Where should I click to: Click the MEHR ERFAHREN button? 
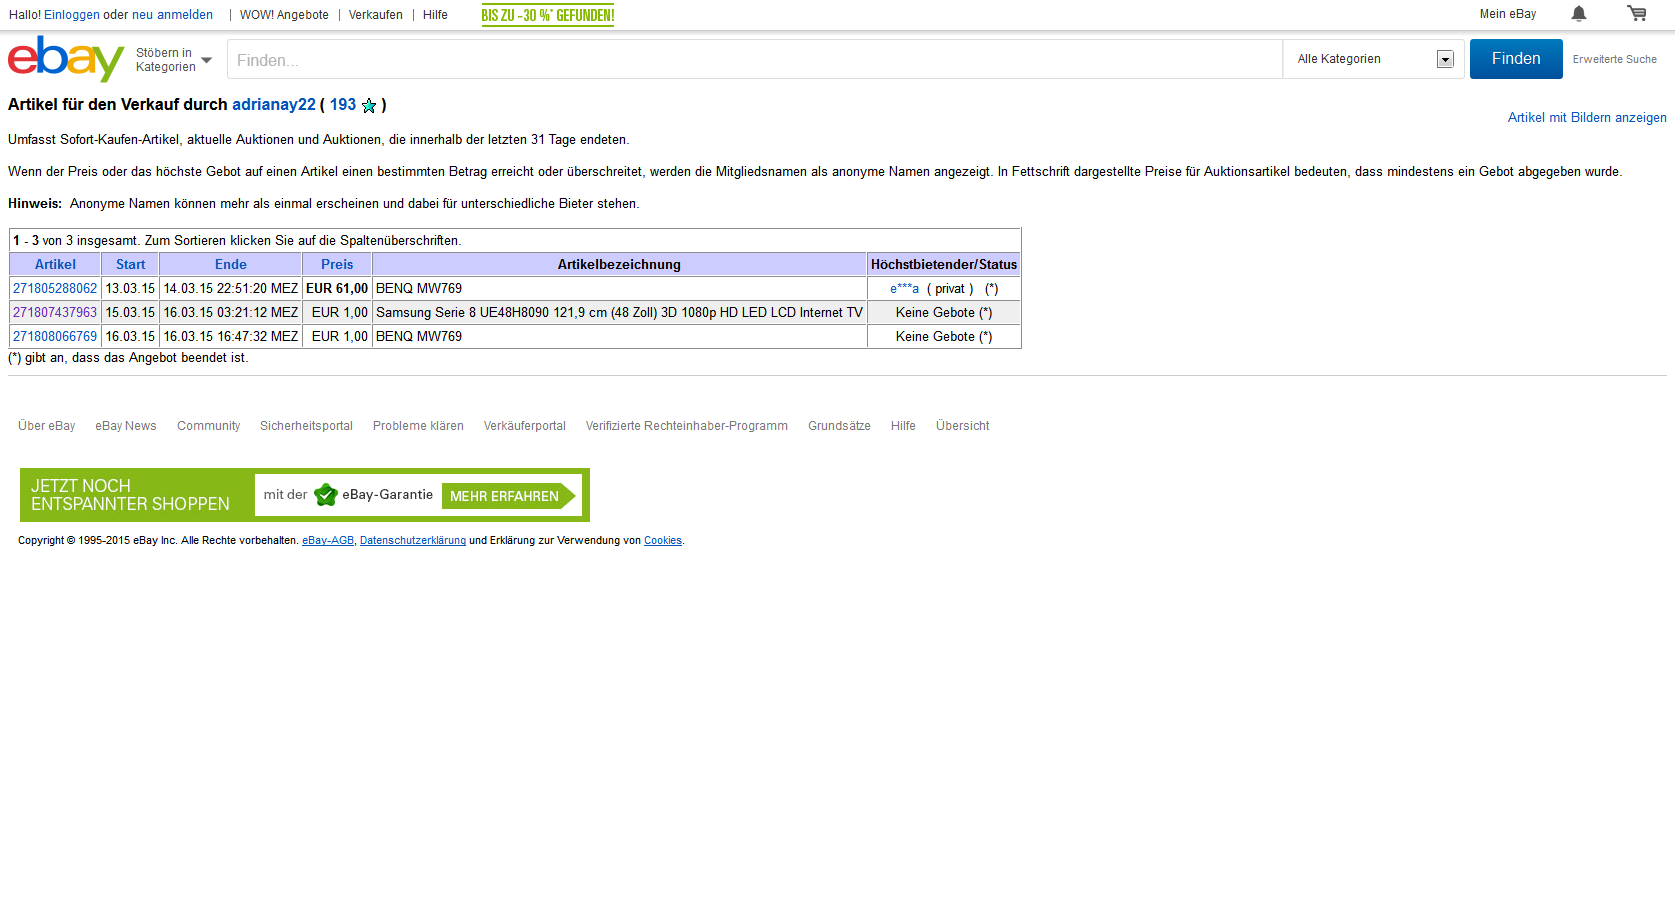[509, 496]
